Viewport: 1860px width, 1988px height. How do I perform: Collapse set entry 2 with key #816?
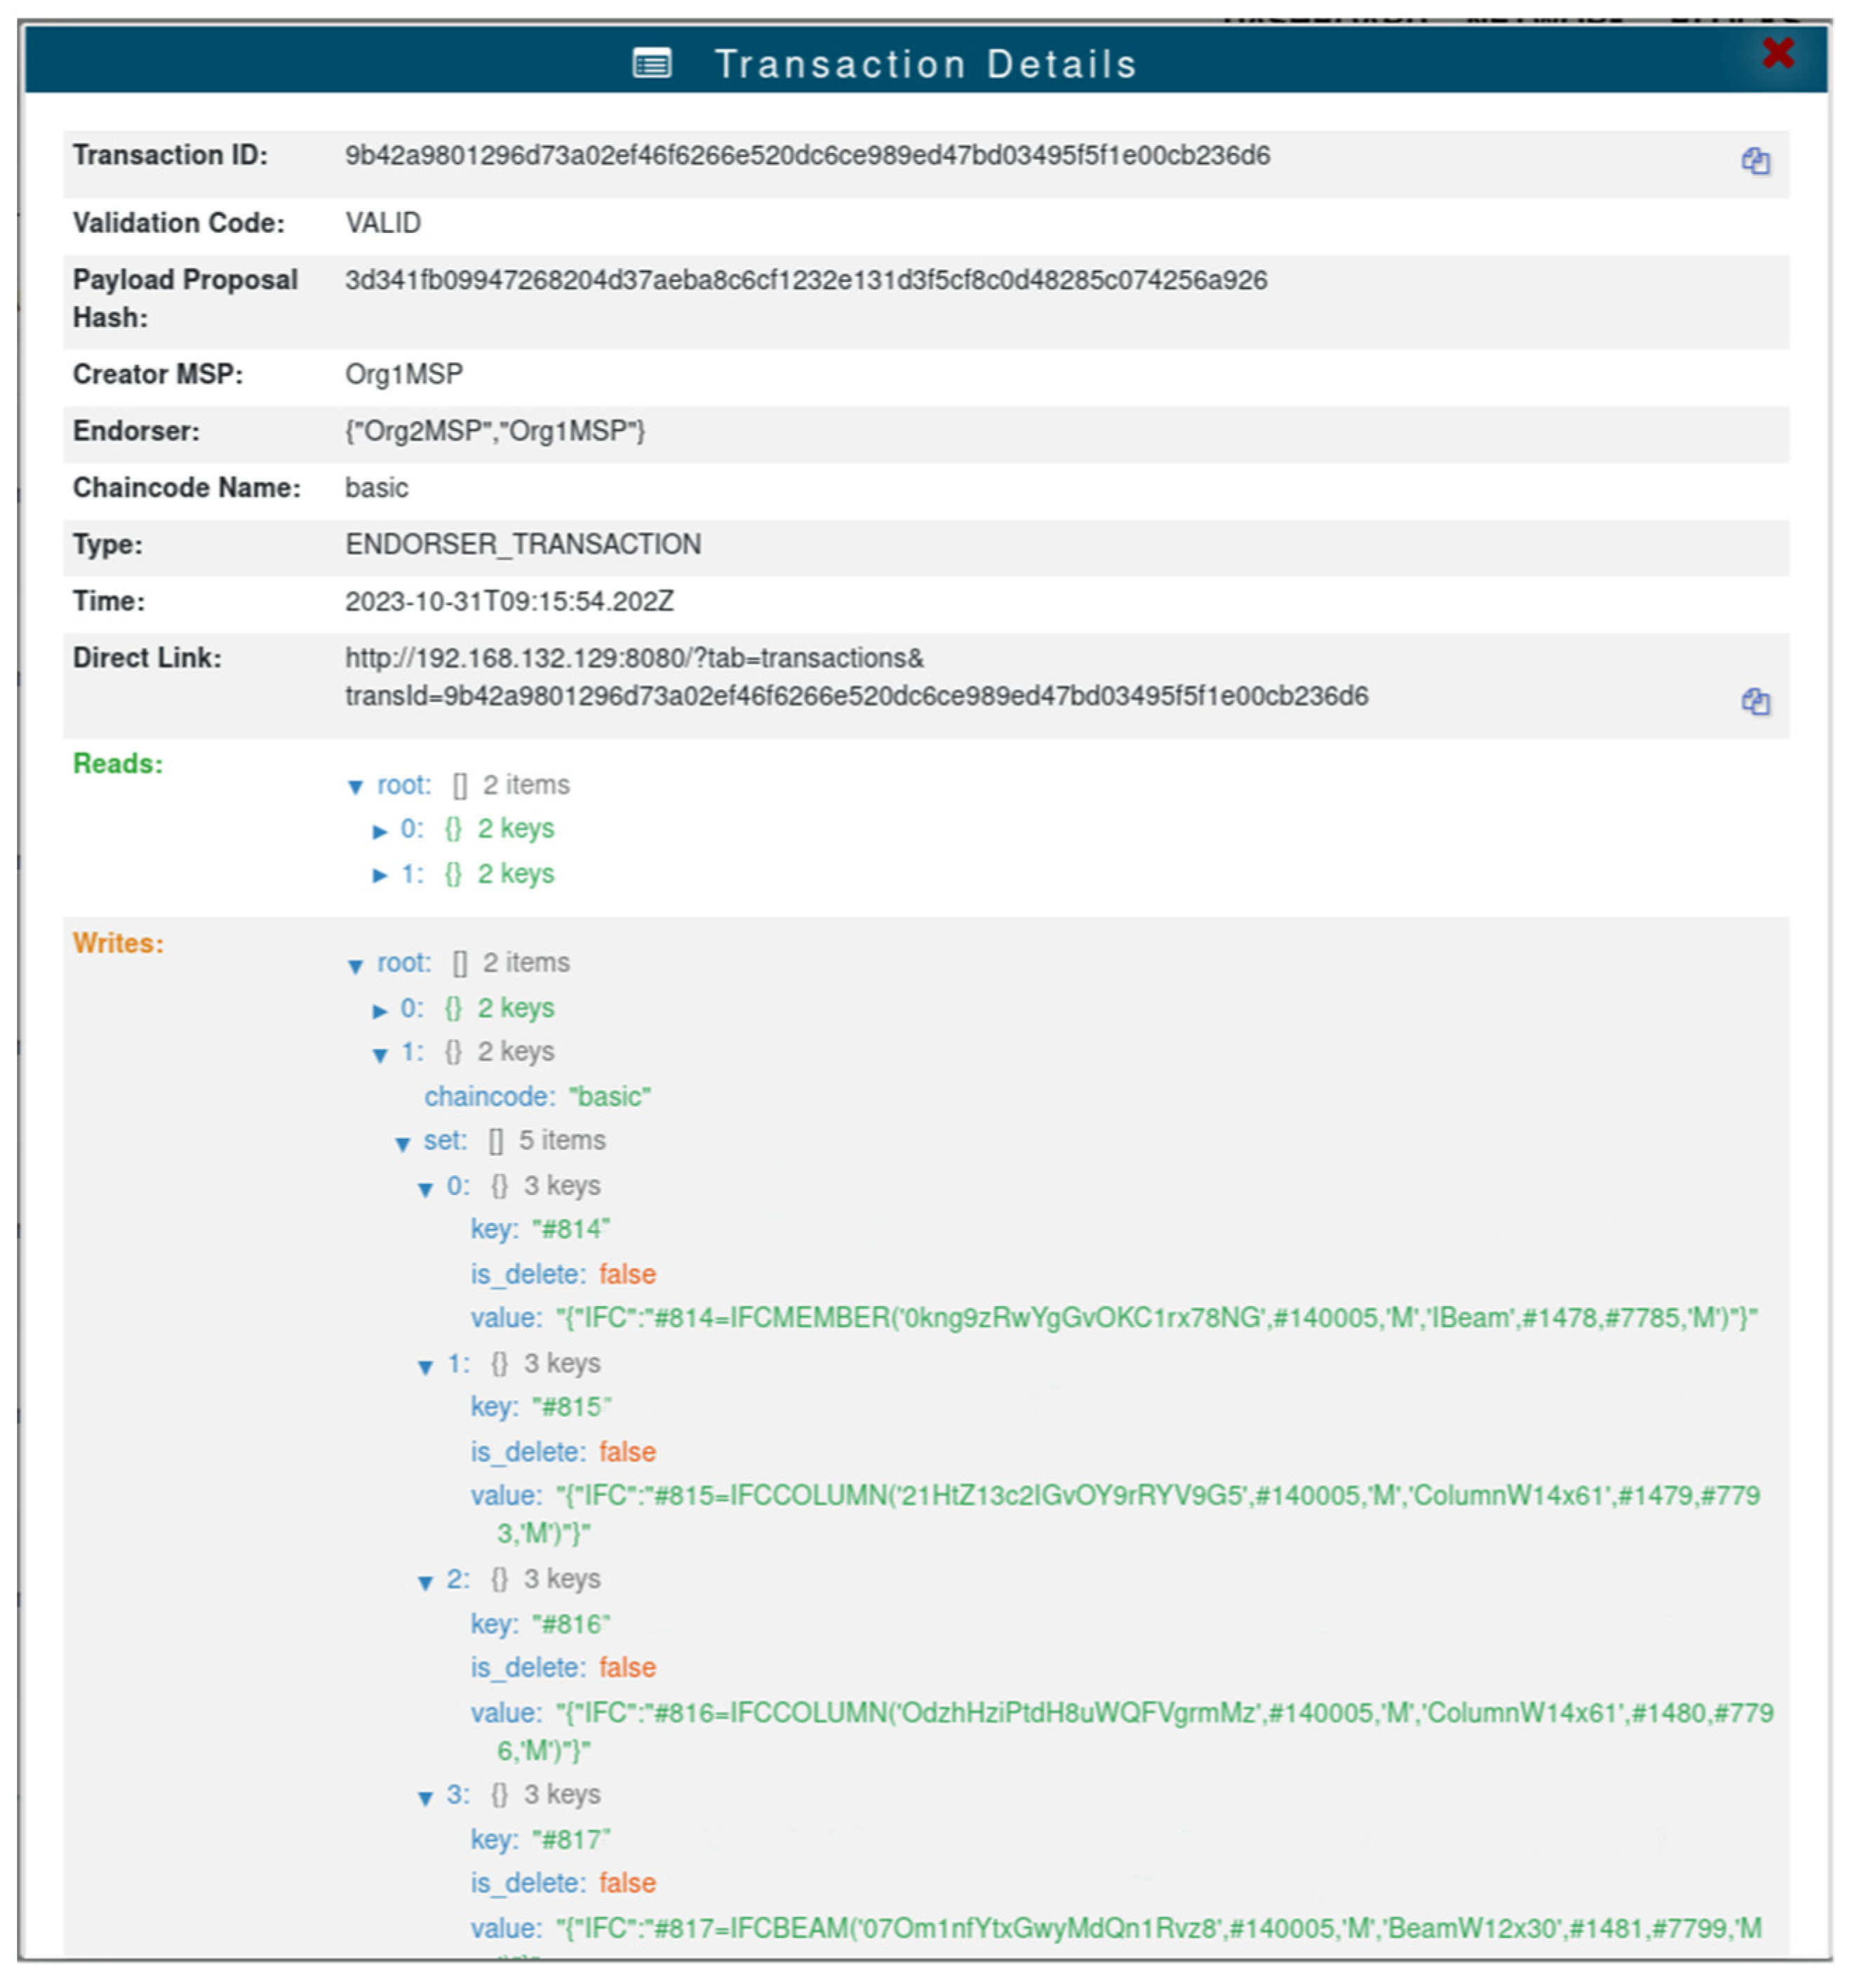pyautogui.click(x=426, y=1583)
